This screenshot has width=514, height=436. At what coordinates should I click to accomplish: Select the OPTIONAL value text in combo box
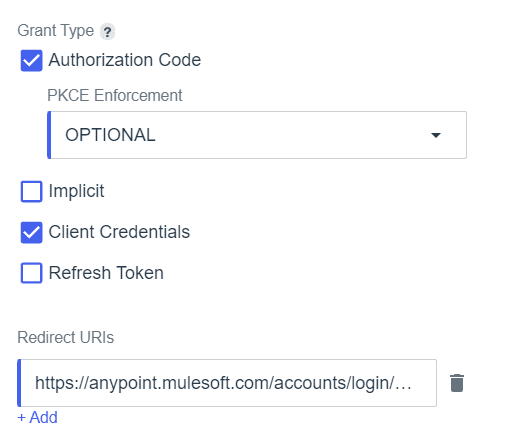pyautogui.click(x=110, y=135)
